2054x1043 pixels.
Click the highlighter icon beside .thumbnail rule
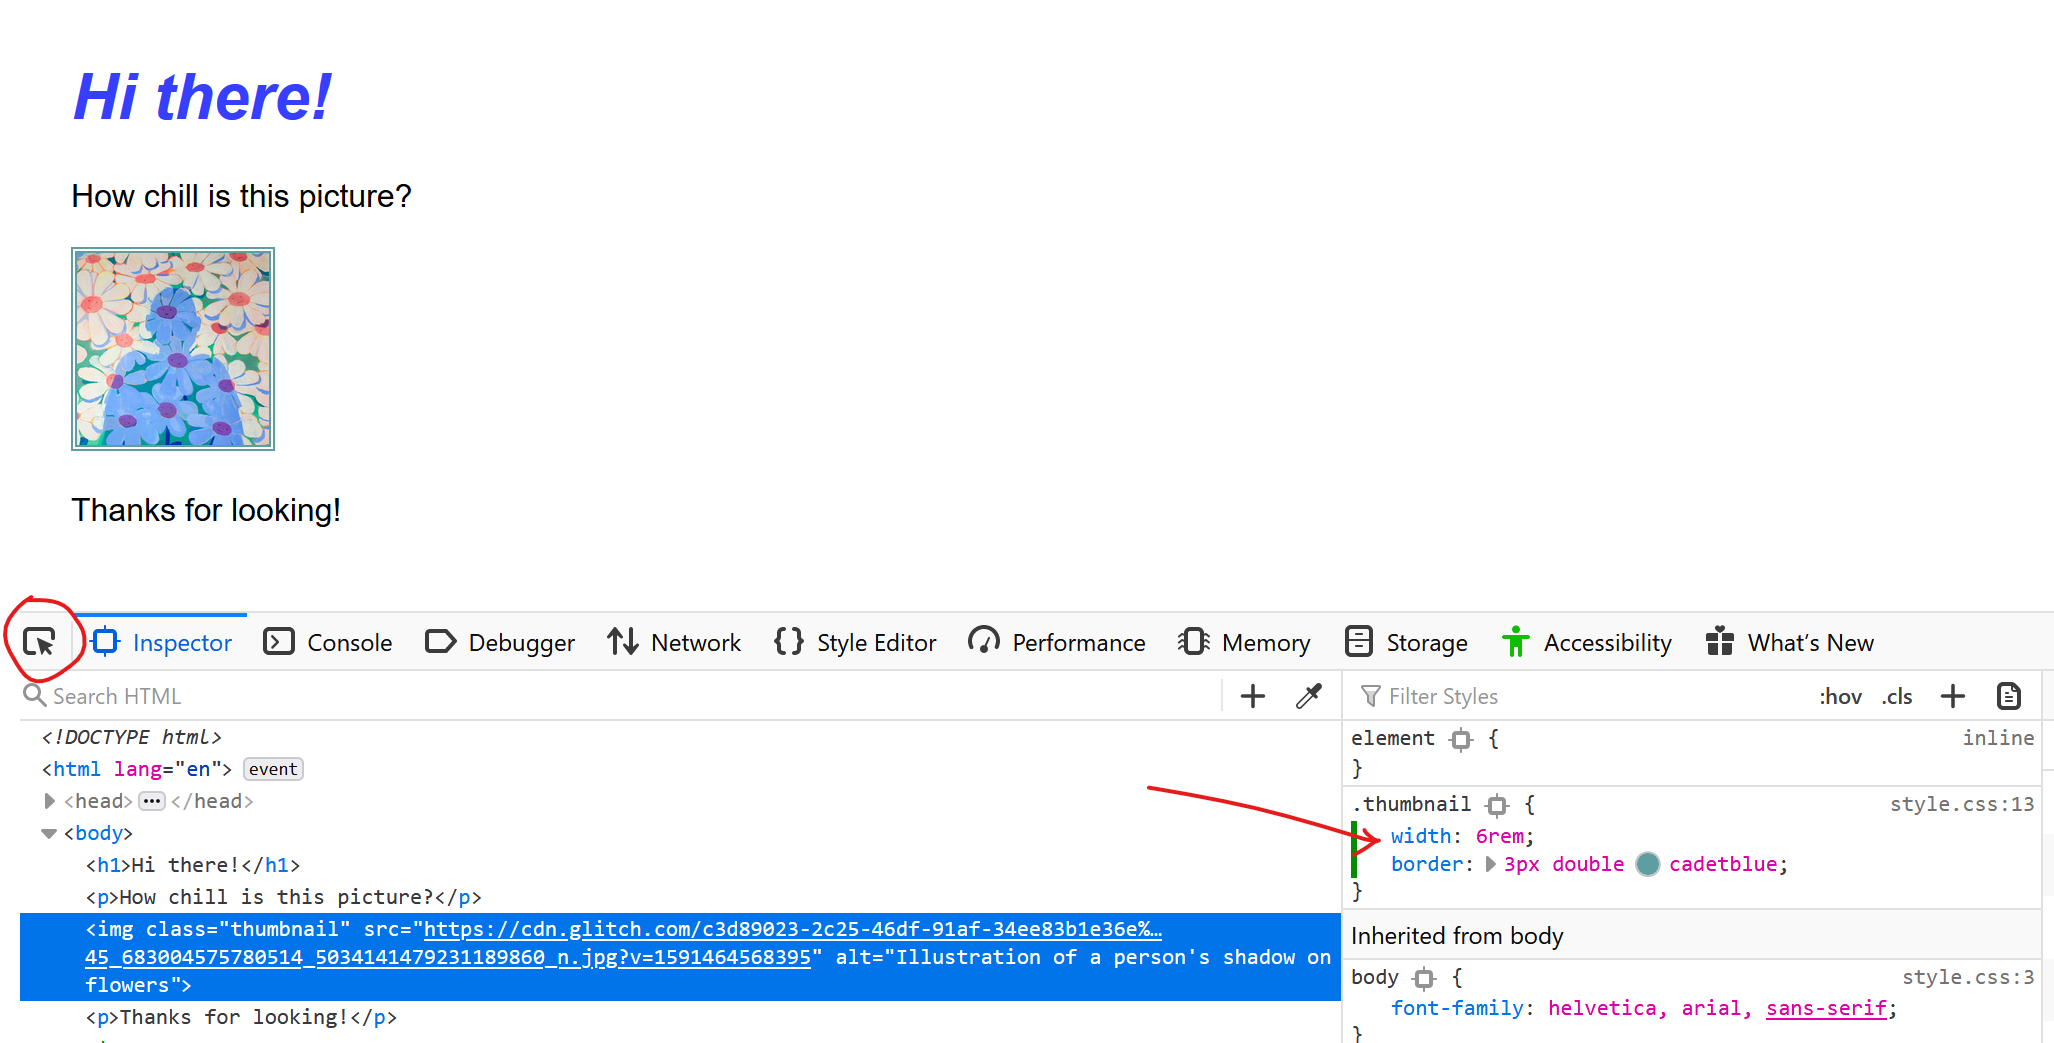pos(1496,805)
